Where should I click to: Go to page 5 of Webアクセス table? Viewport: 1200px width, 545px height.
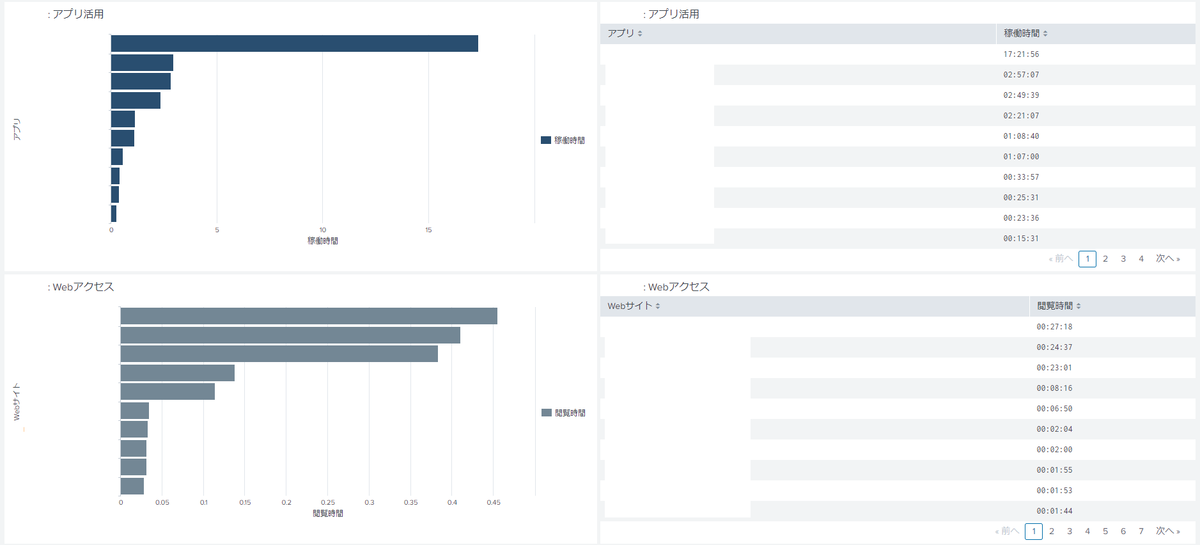pos(1105,531)
